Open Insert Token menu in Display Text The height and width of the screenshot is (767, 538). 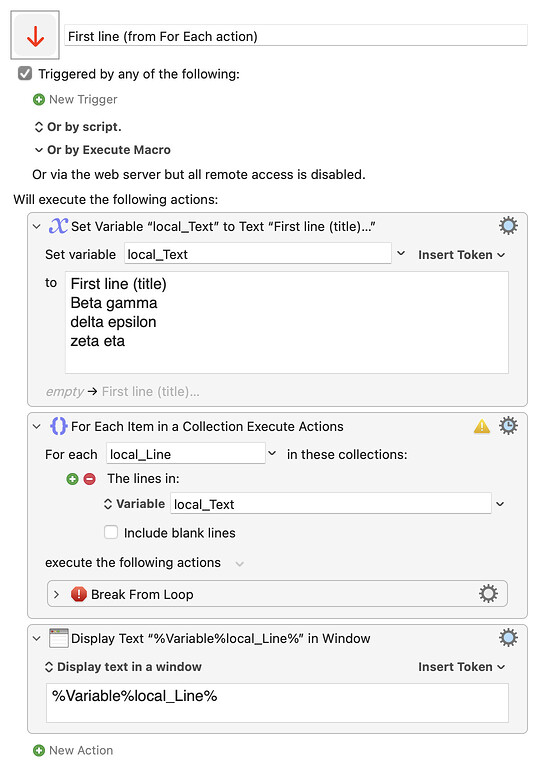point(461,667)
